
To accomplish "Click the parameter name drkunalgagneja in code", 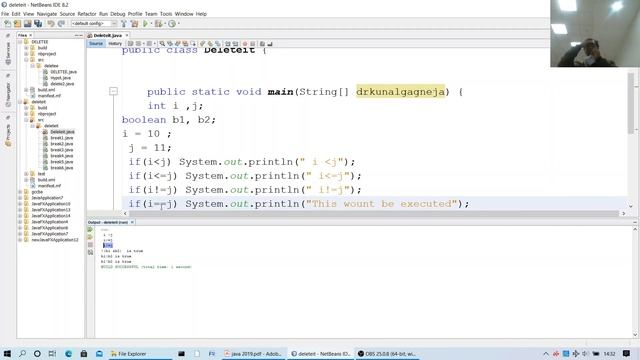I will 400,92.
